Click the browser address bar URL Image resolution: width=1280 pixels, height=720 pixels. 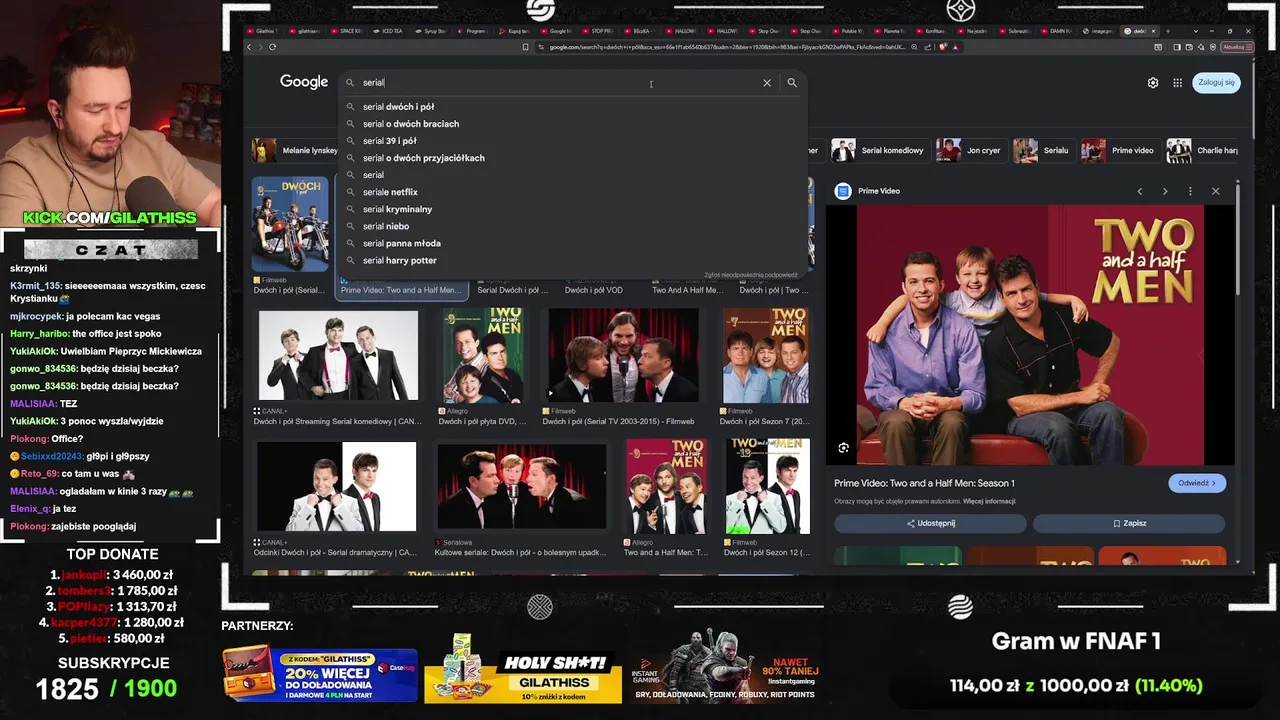click(x=727, y=47)
